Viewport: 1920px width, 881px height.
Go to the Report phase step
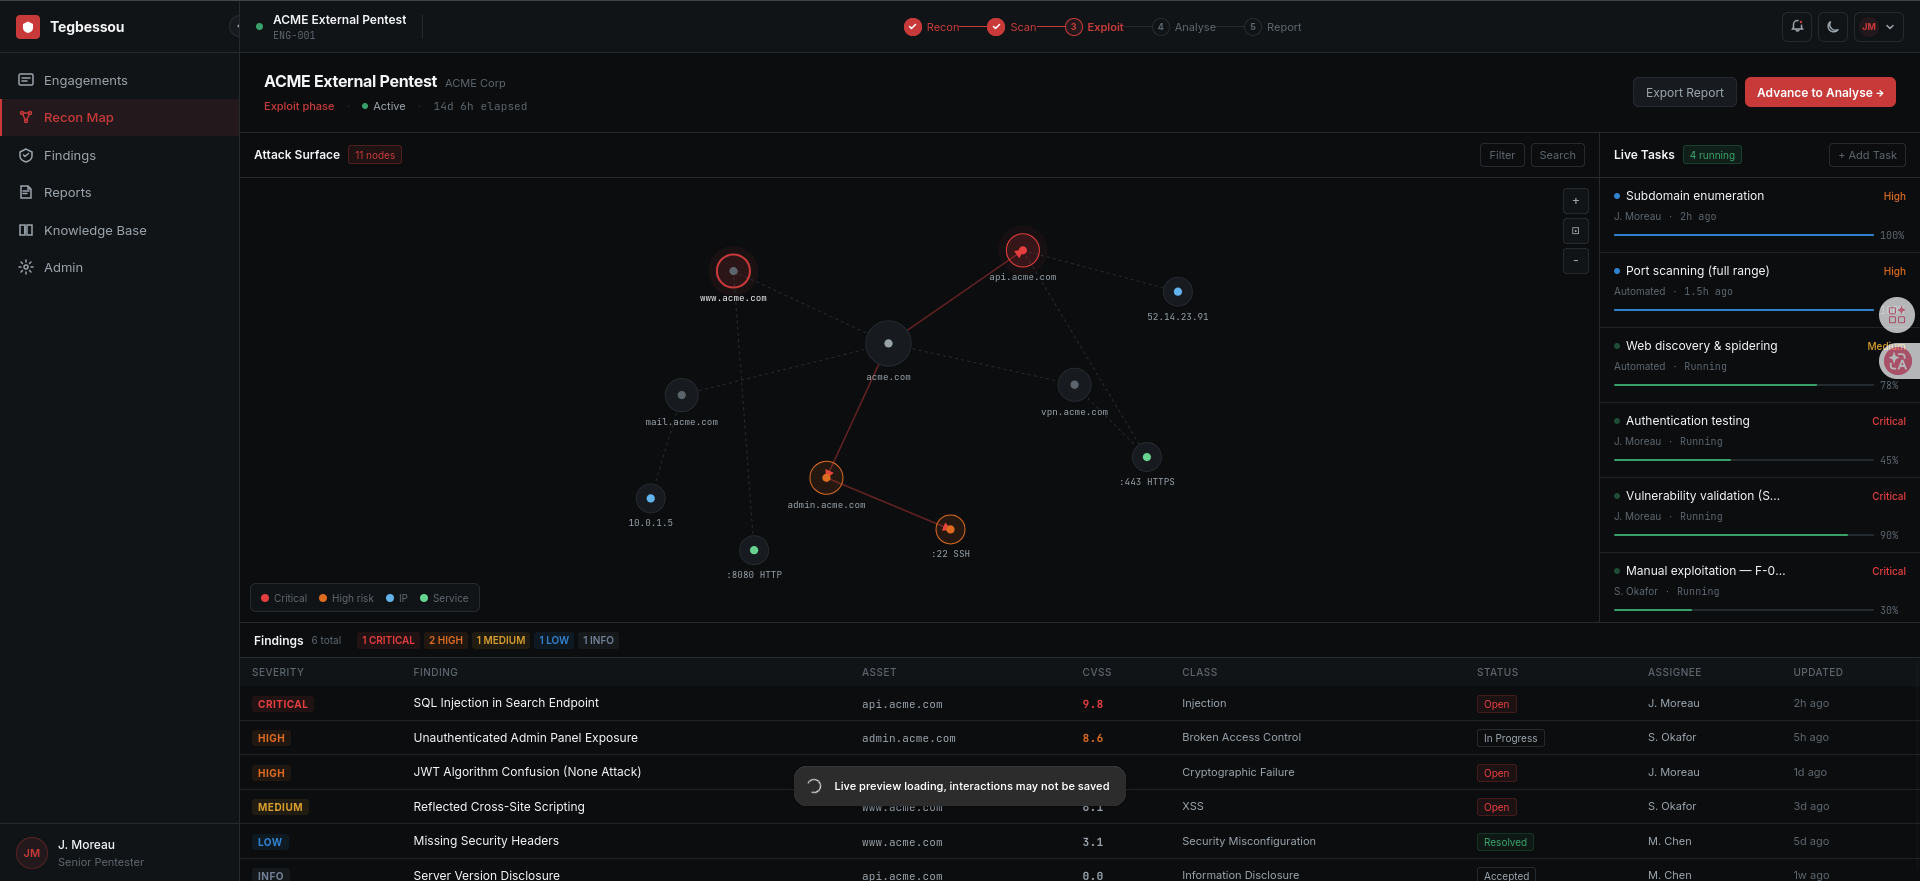pos(1273,27)
